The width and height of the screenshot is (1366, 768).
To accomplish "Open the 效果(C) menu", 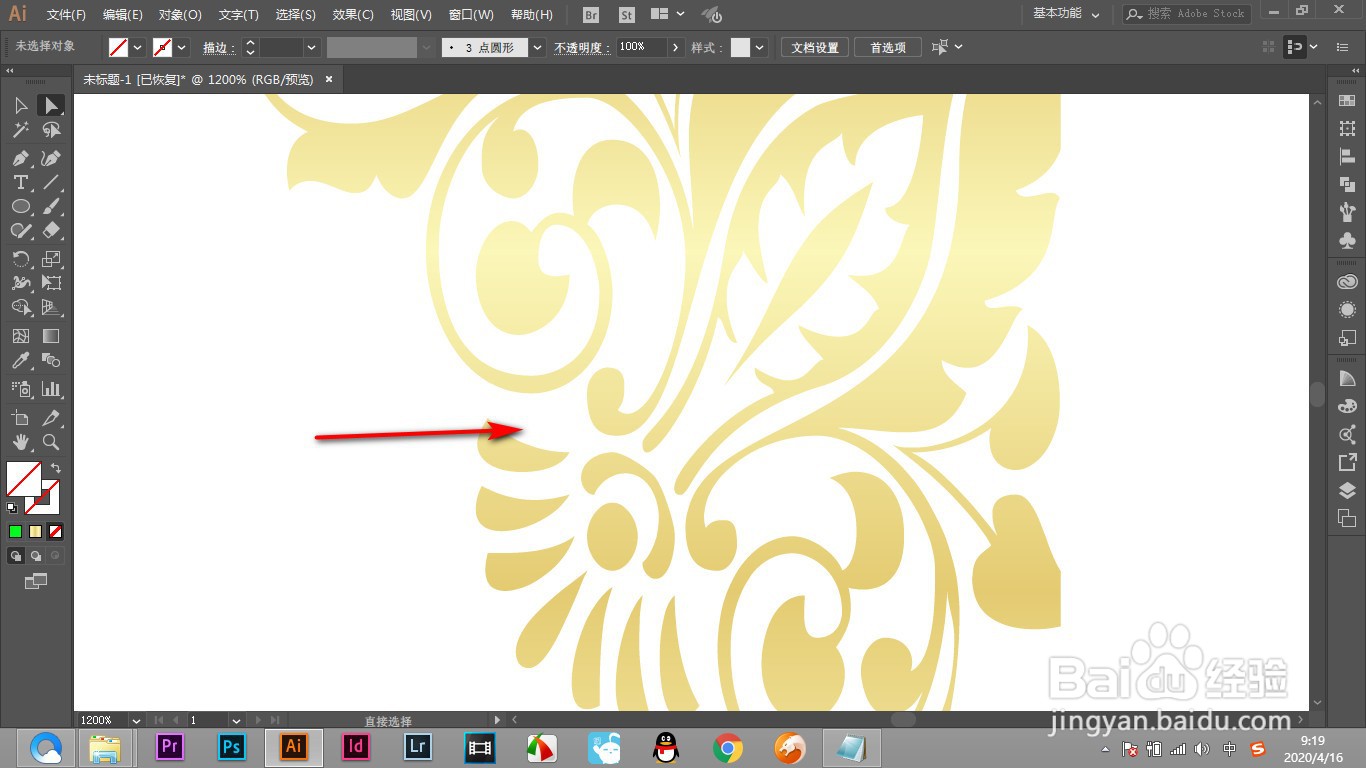I will [x=353, y=15].
